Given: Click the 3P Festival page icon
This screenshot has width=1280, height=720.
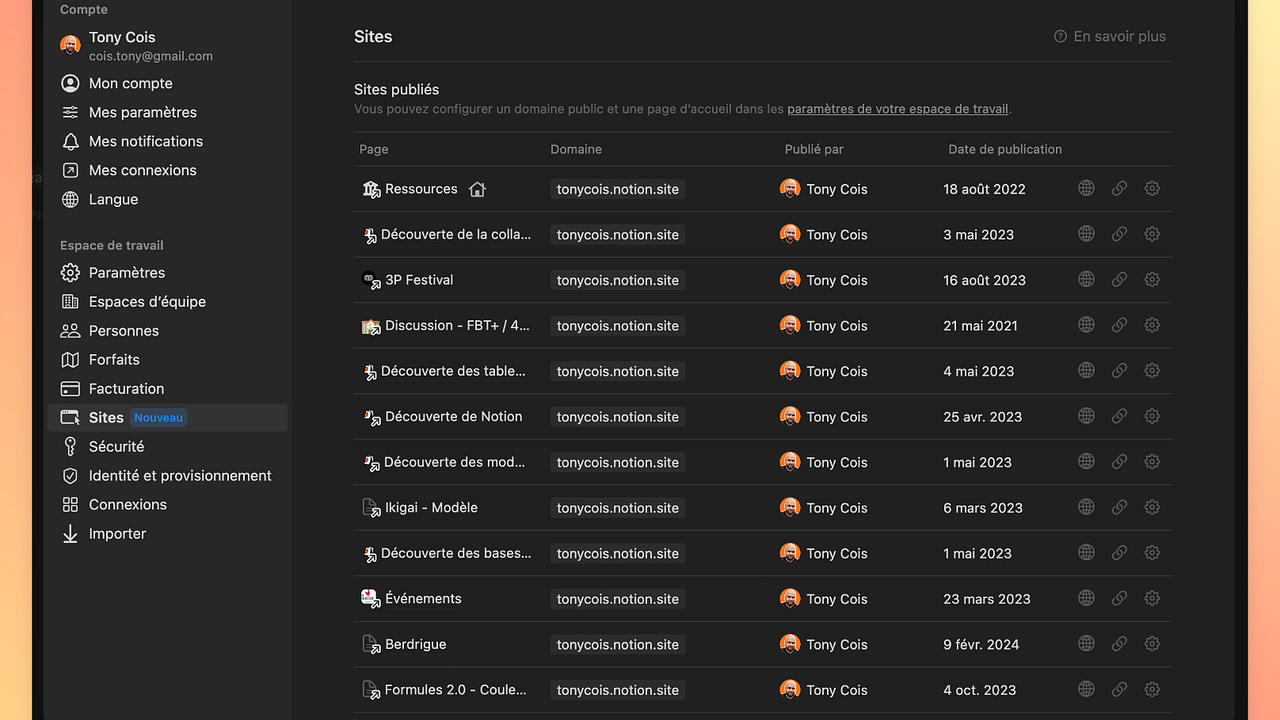Looking at the screenshot, I should point(371,280).
